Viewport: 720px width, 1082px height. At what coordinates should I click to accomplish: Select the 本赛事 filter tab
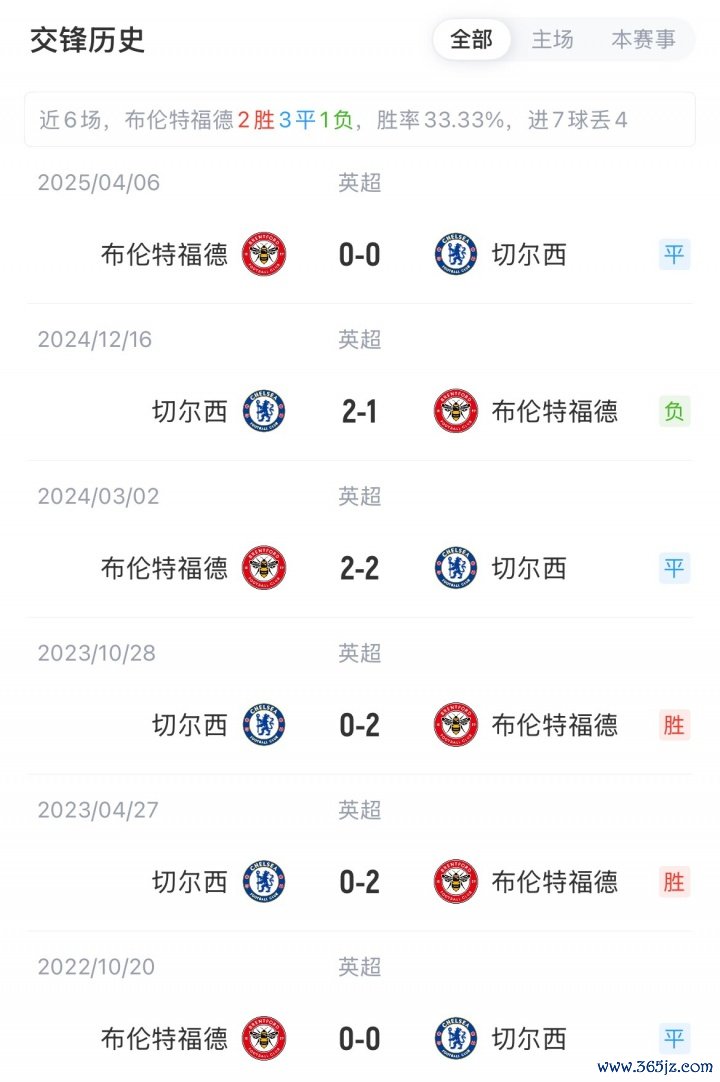pyautogui.click(x=643, y=40)
